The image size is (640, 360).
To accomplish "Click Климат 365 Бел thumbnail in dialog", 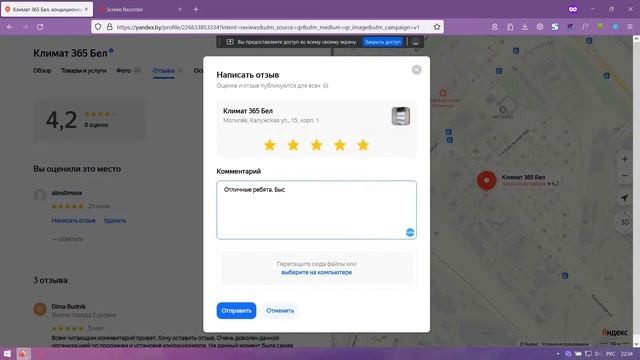I will pyautogui.click(x=400, y=116).
